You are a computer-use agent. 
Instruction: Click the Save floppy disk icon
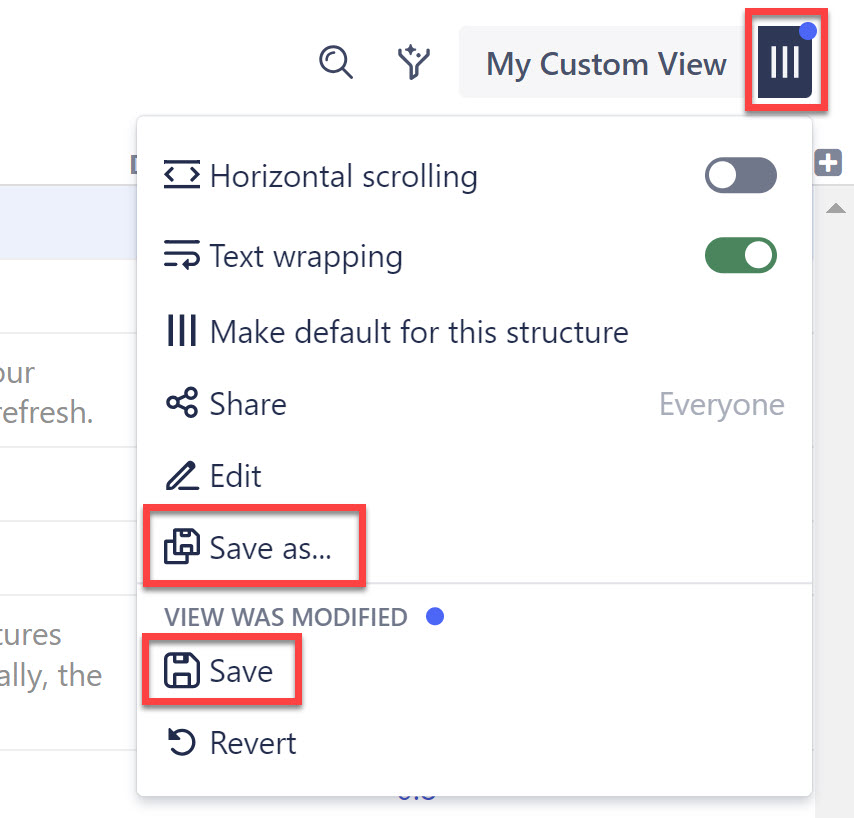(x=182, y=671)
